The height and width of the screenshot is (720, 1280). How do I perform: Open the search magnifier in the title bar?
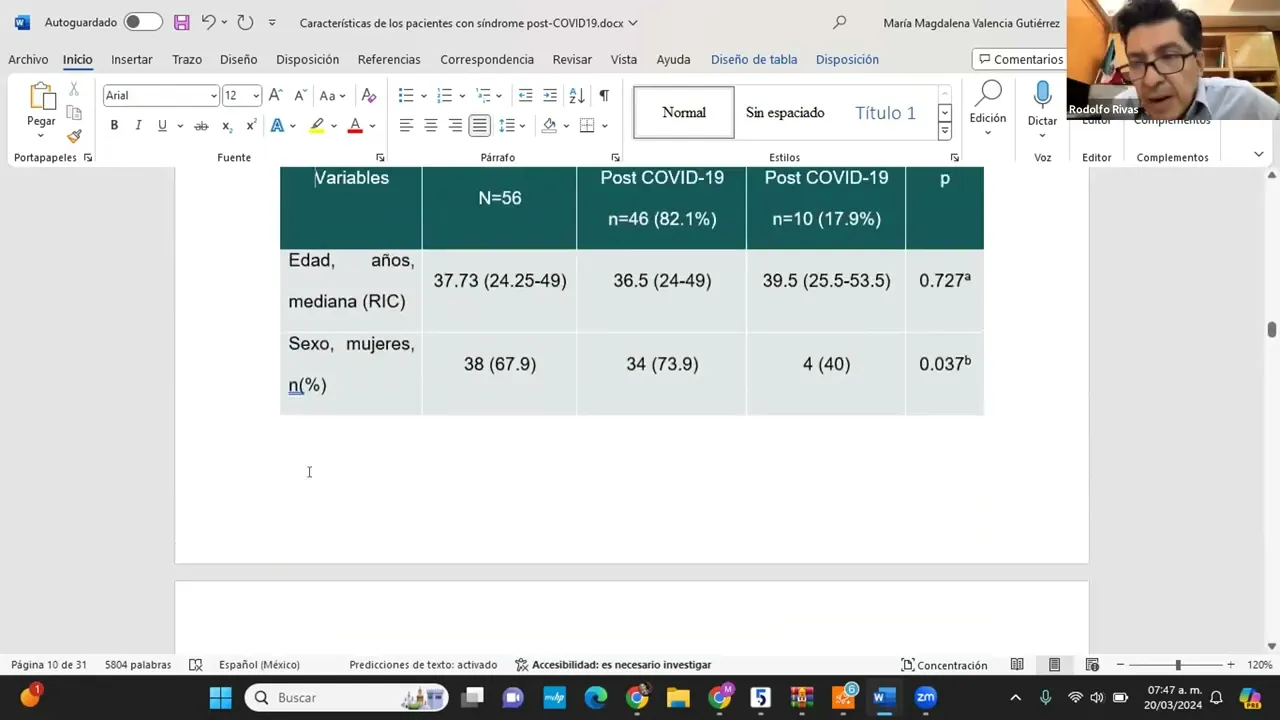click(x=840, y=22)
